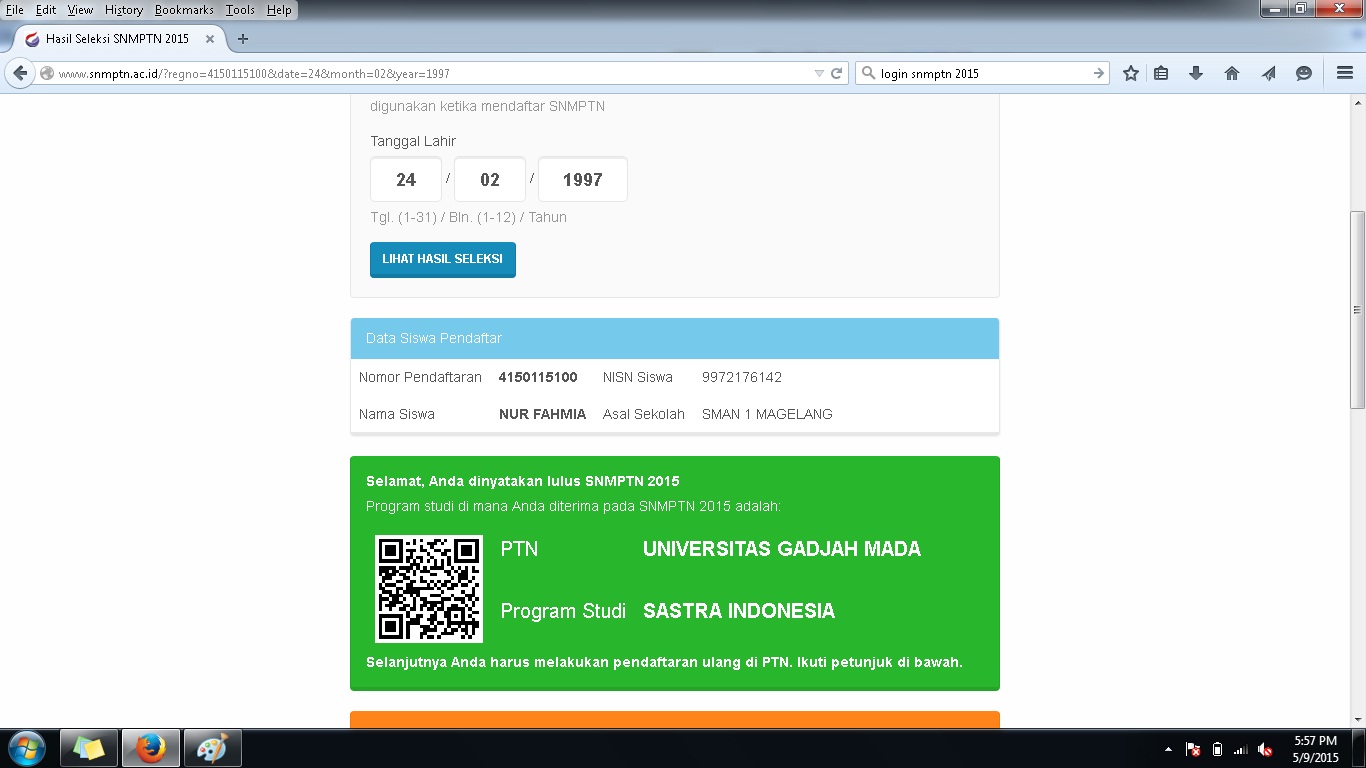Go to the Firefox Home icon
This screenshot has width=1366, height=768.
[1232, 73]
